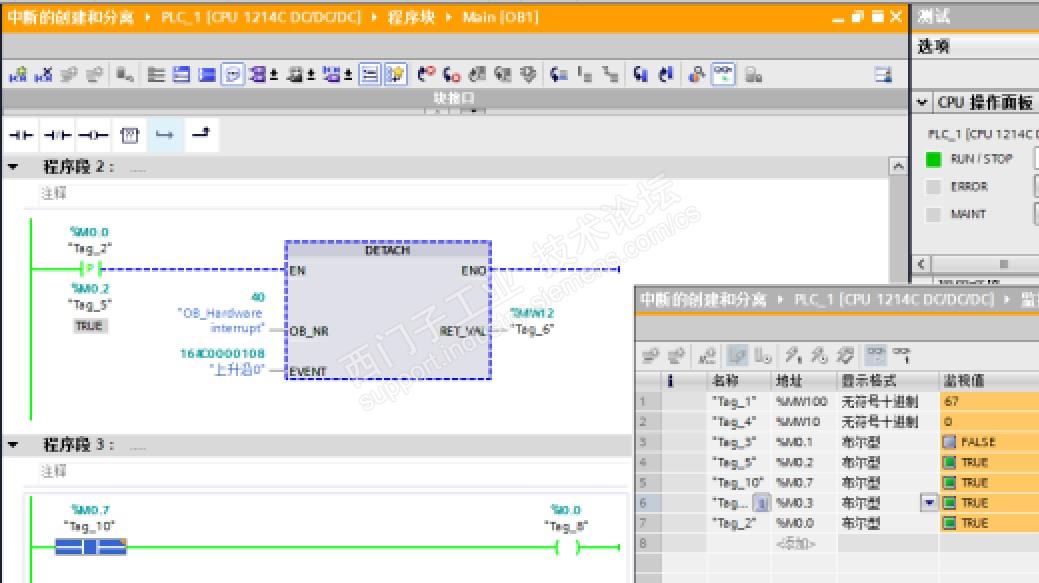Click the testing pane title

(x=934, y=17)
